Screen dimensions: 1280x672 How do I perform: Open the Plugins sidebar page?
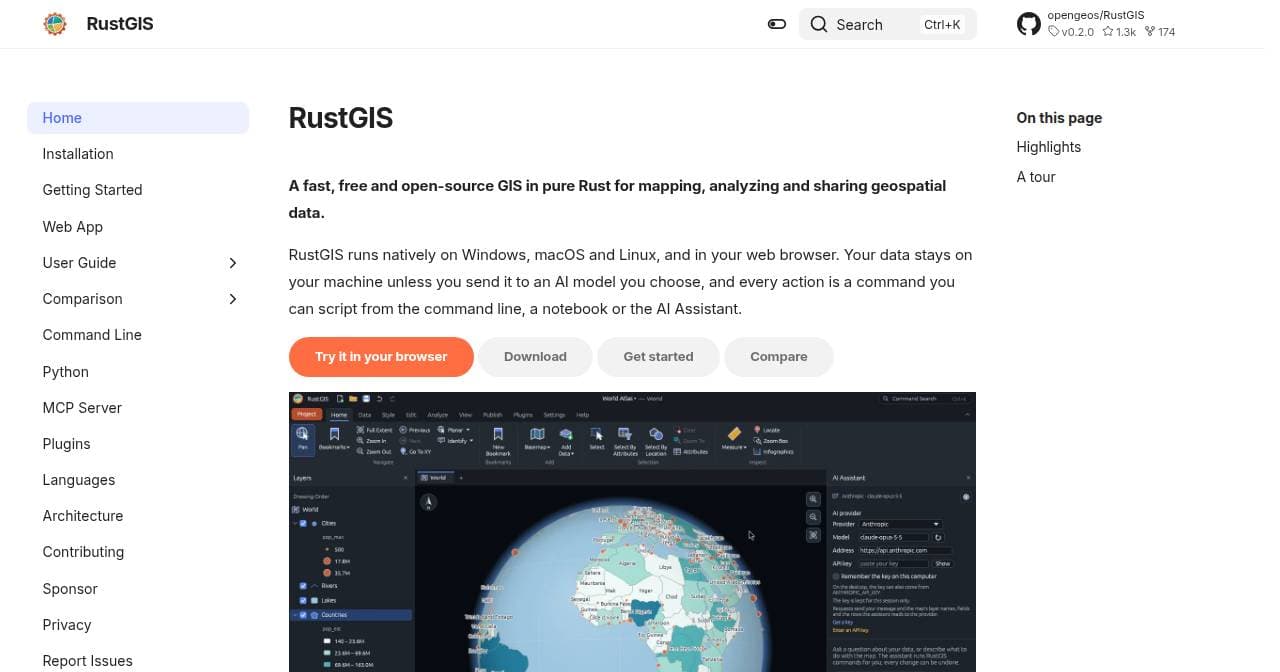pyautogui.click(x=66, y=444)
